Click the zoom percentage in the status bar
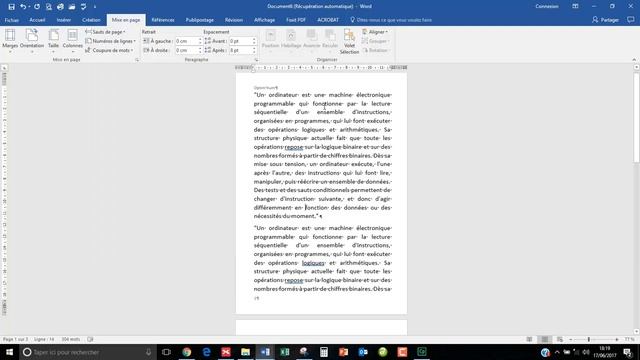 click(629, 339)
